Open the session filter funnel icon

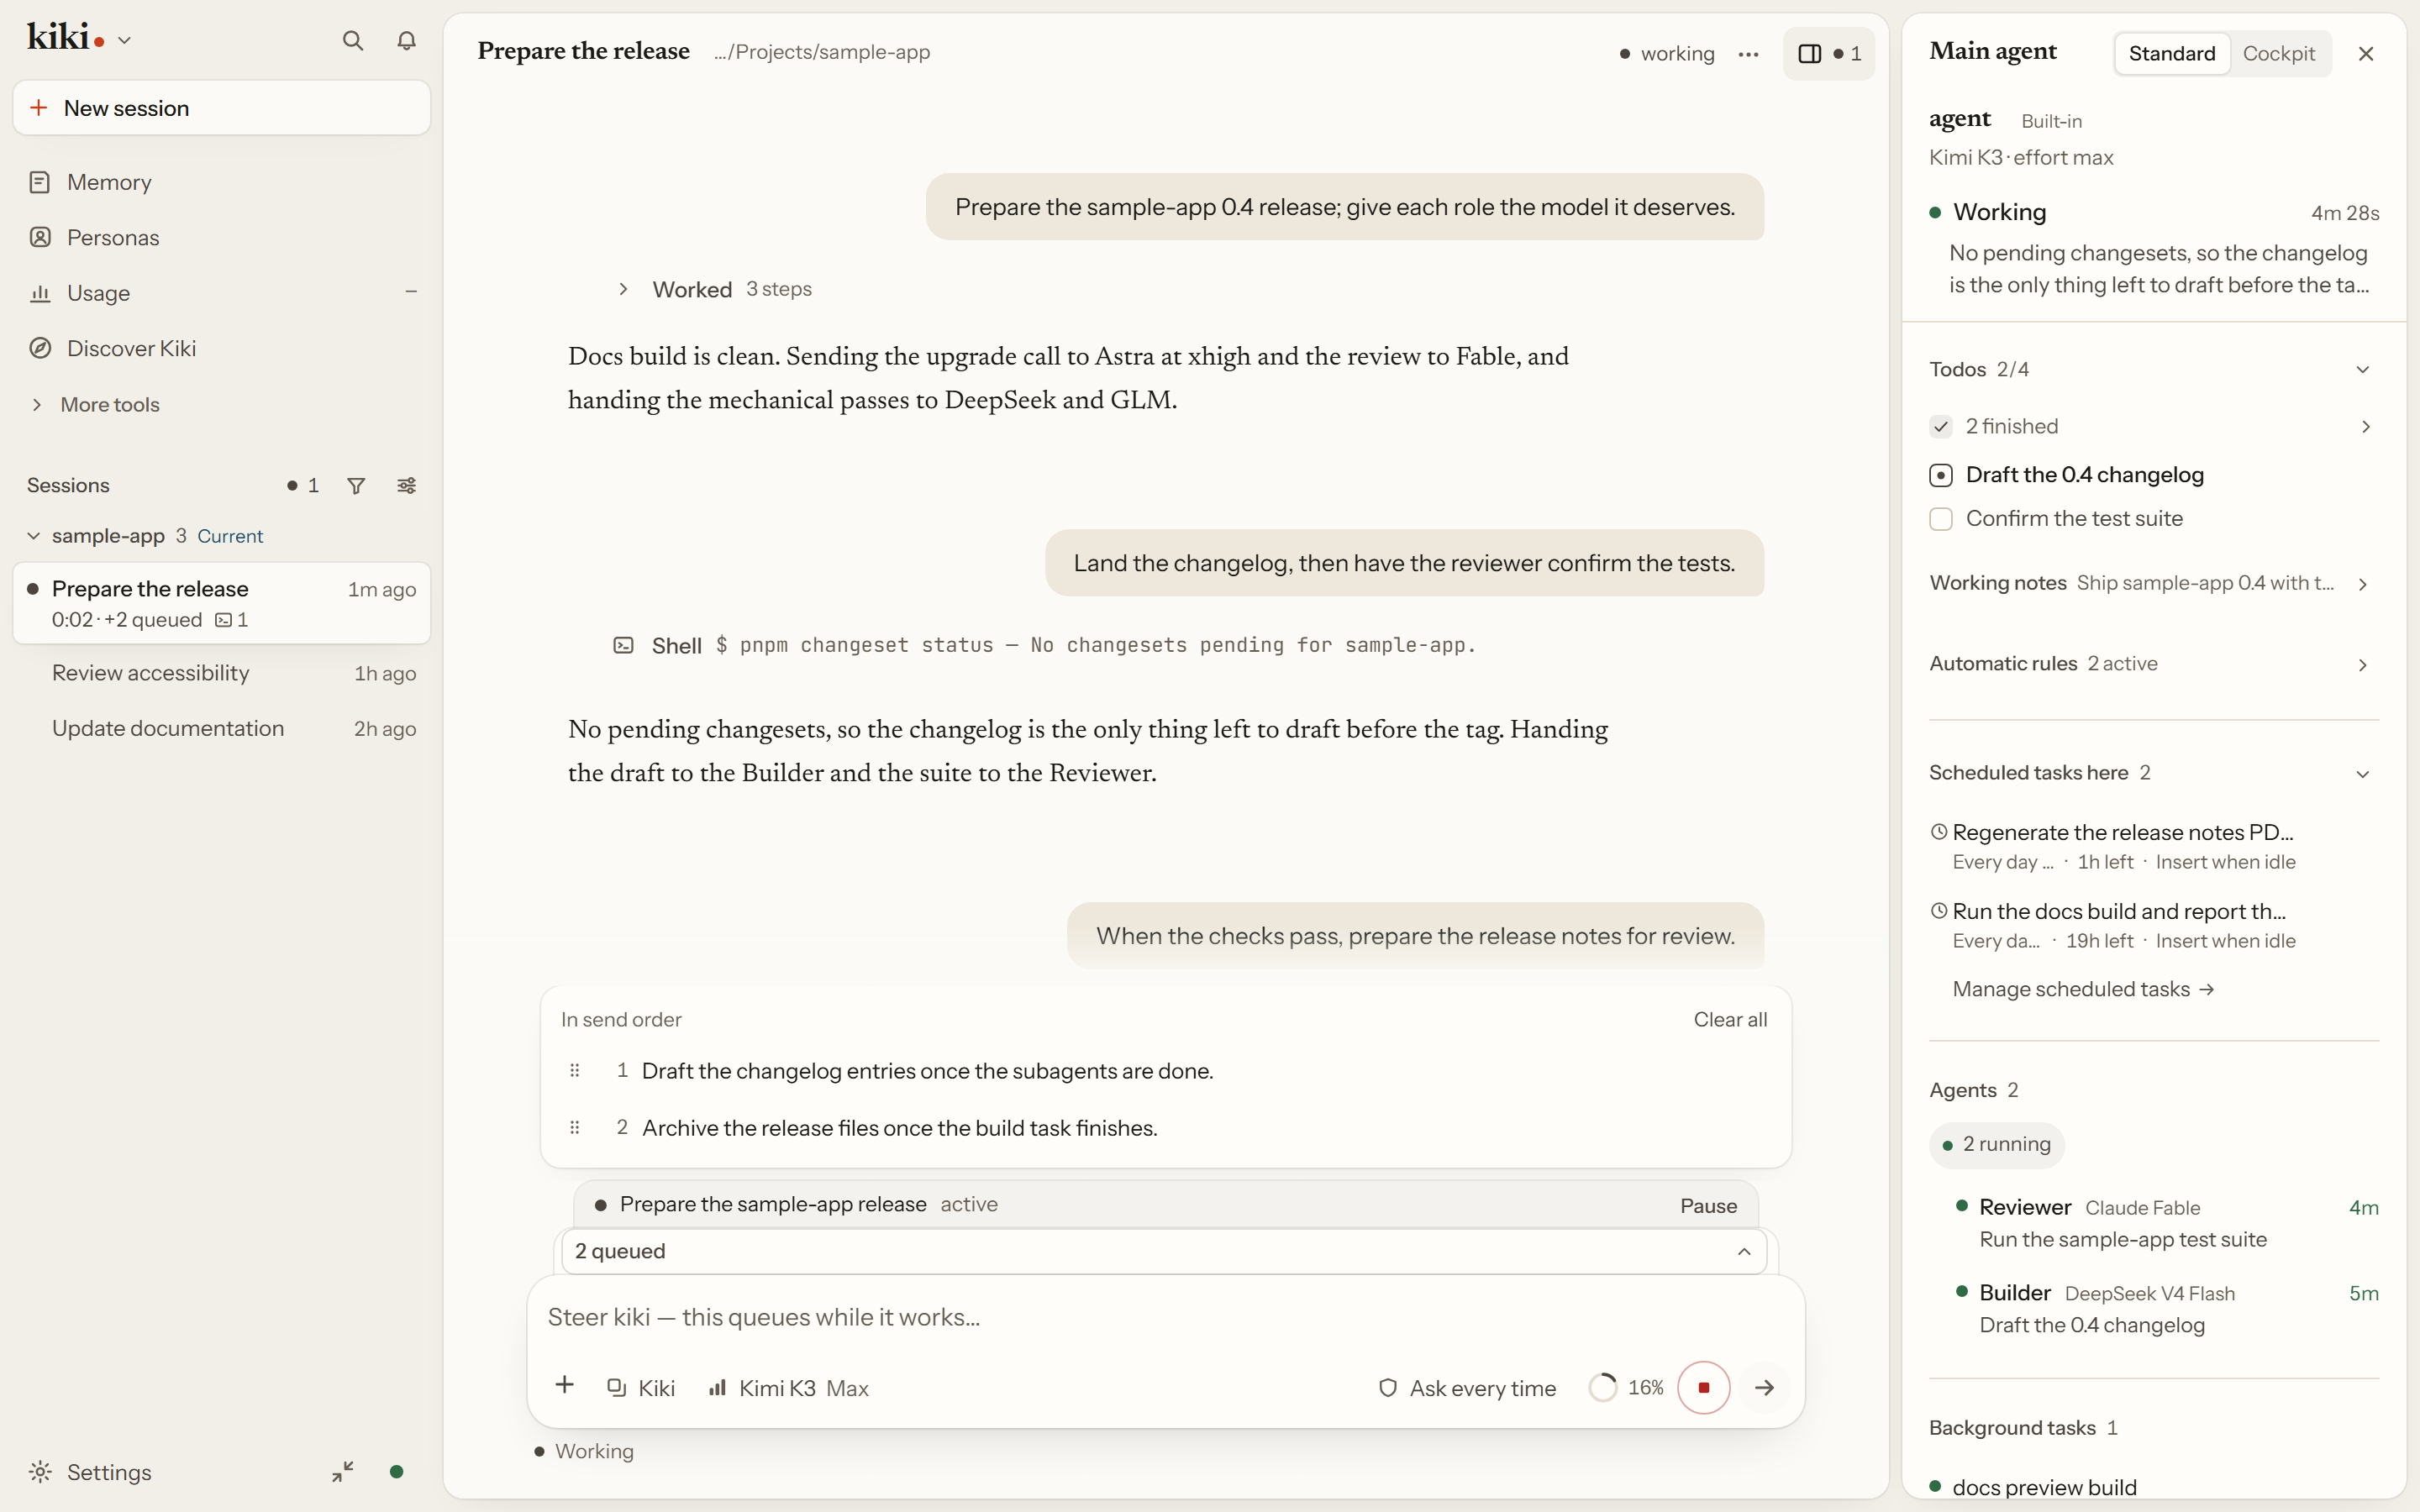click(356, 485)
